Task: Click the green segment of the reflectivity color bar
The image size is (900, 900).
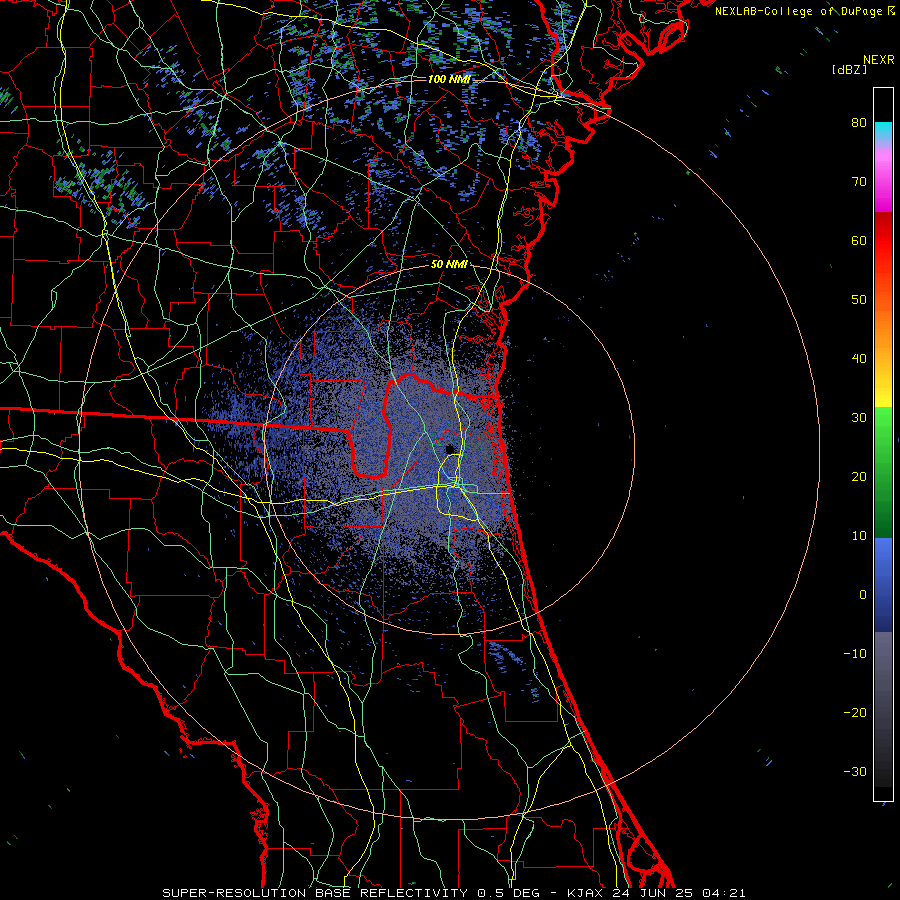Action: coord(883,472)
